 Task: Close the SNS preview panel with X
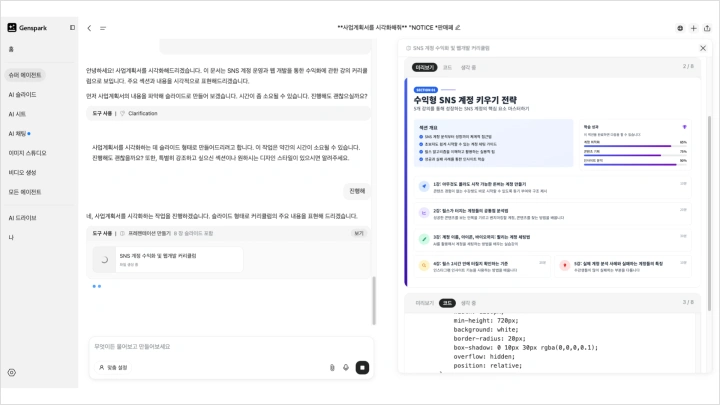point(704,48)
